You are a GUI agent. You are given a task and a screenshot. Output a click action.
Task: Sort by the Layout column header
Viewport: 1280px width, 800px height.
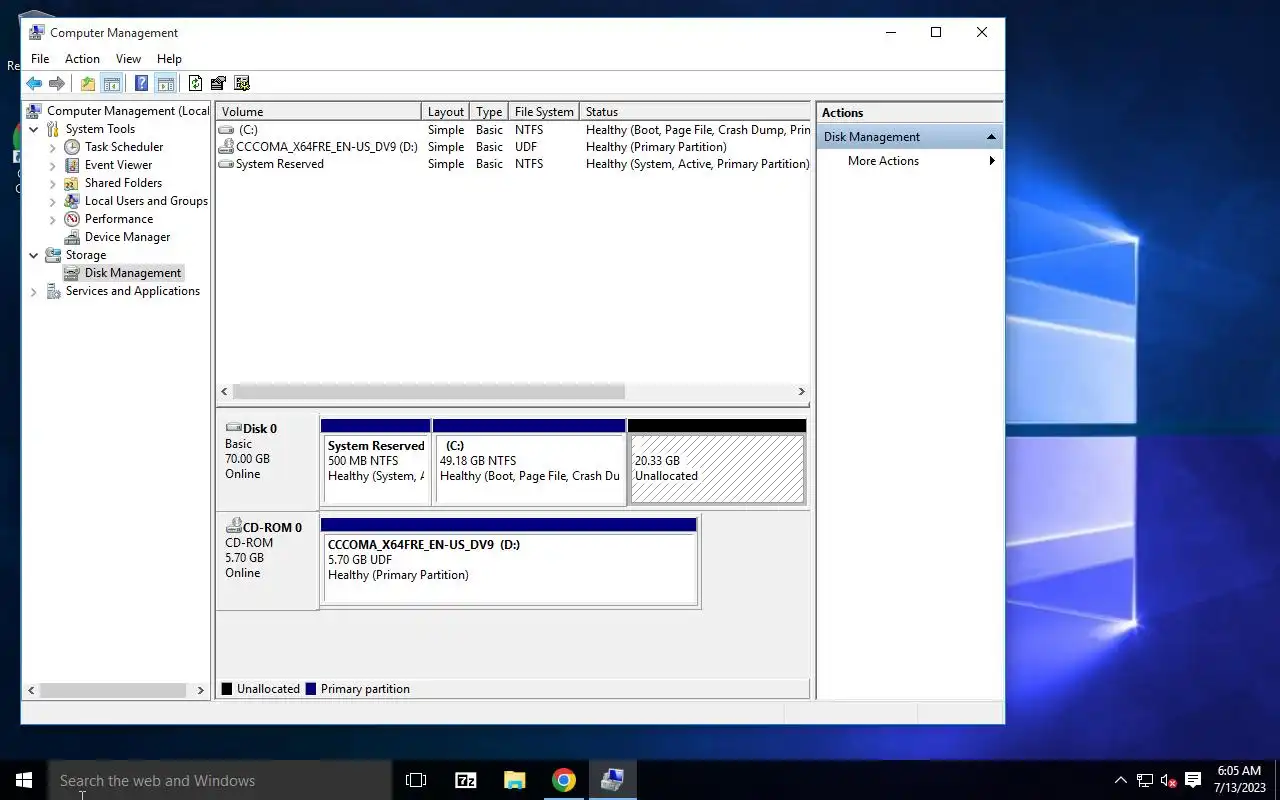[x=446, y=112]
